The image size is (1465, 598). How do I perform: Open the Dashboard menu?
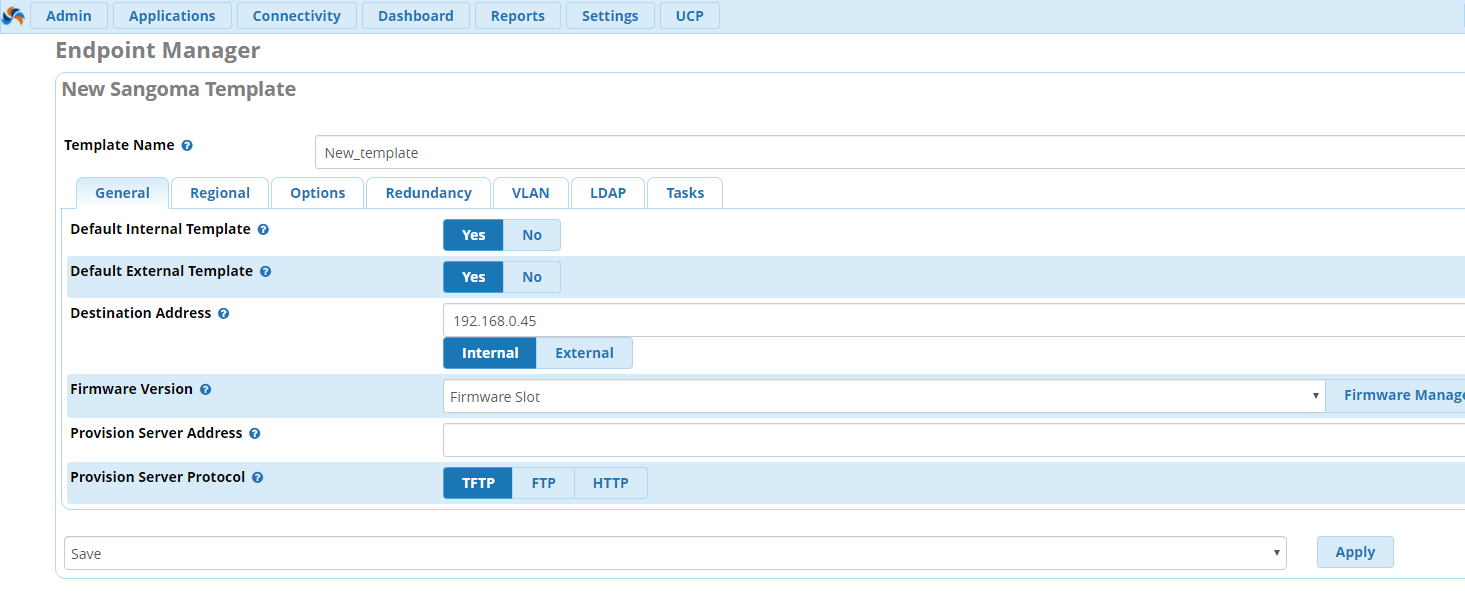(416, 16)
